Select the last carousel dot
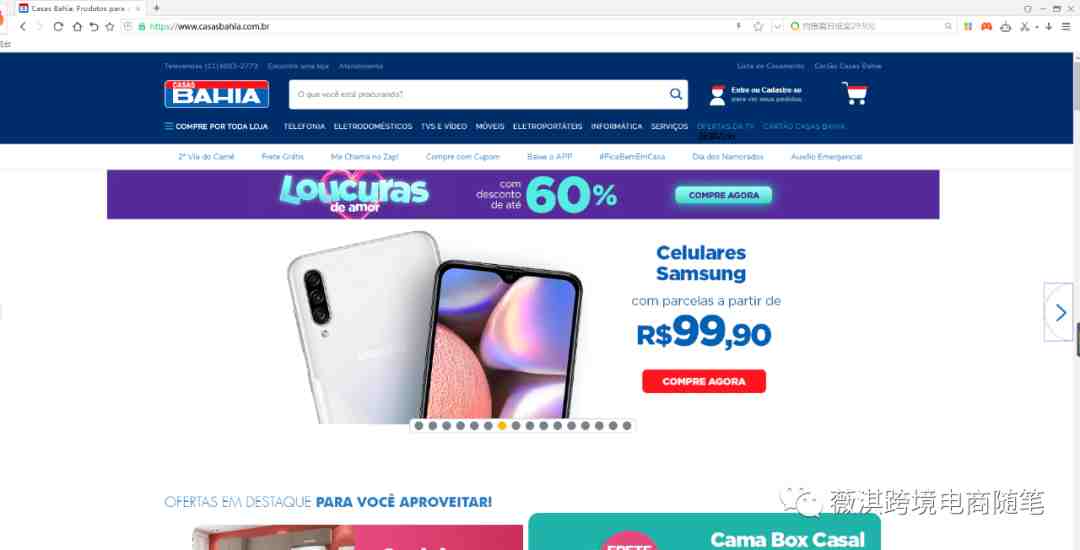Screen dimensions: 1080x550 tap(627, 426)
